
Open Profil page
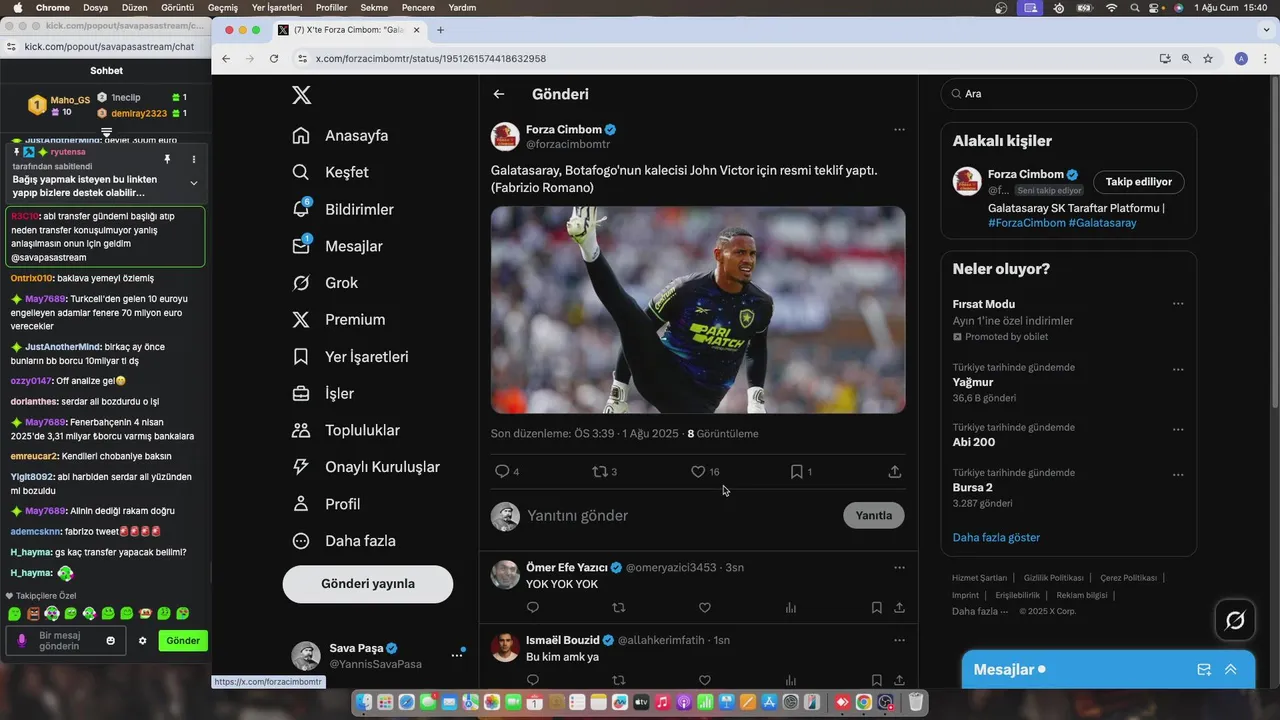tap(326, 504)
